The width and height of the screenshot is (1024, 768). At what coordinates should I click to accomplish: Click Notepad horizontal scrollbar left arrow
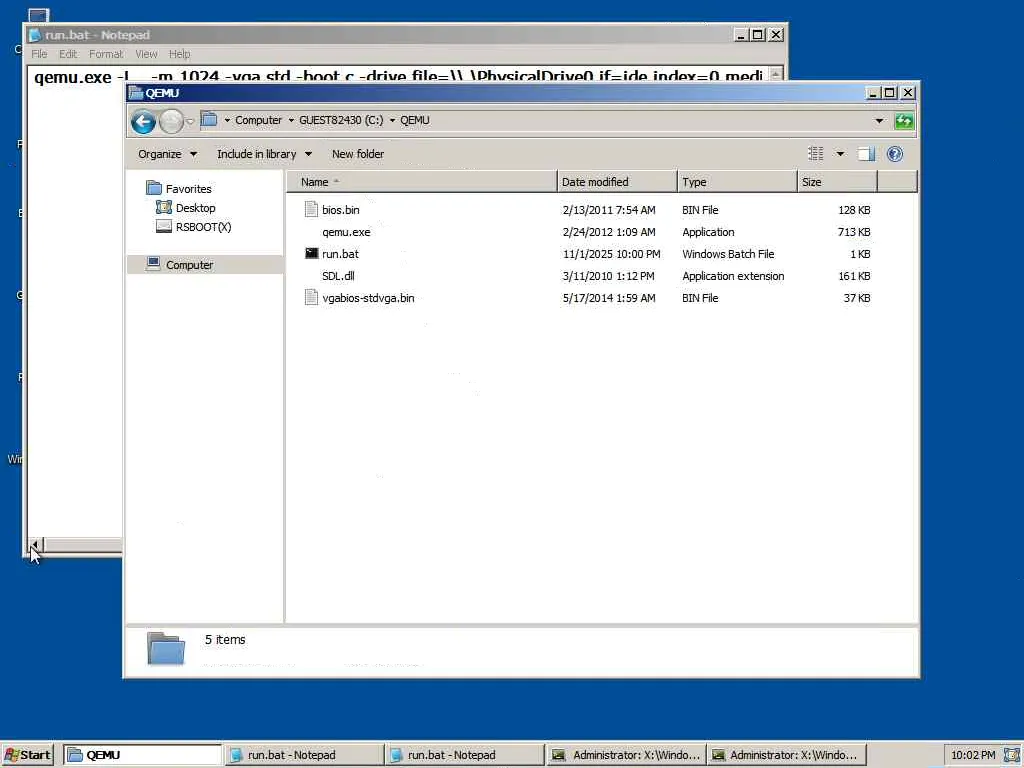tap(36, 544)
